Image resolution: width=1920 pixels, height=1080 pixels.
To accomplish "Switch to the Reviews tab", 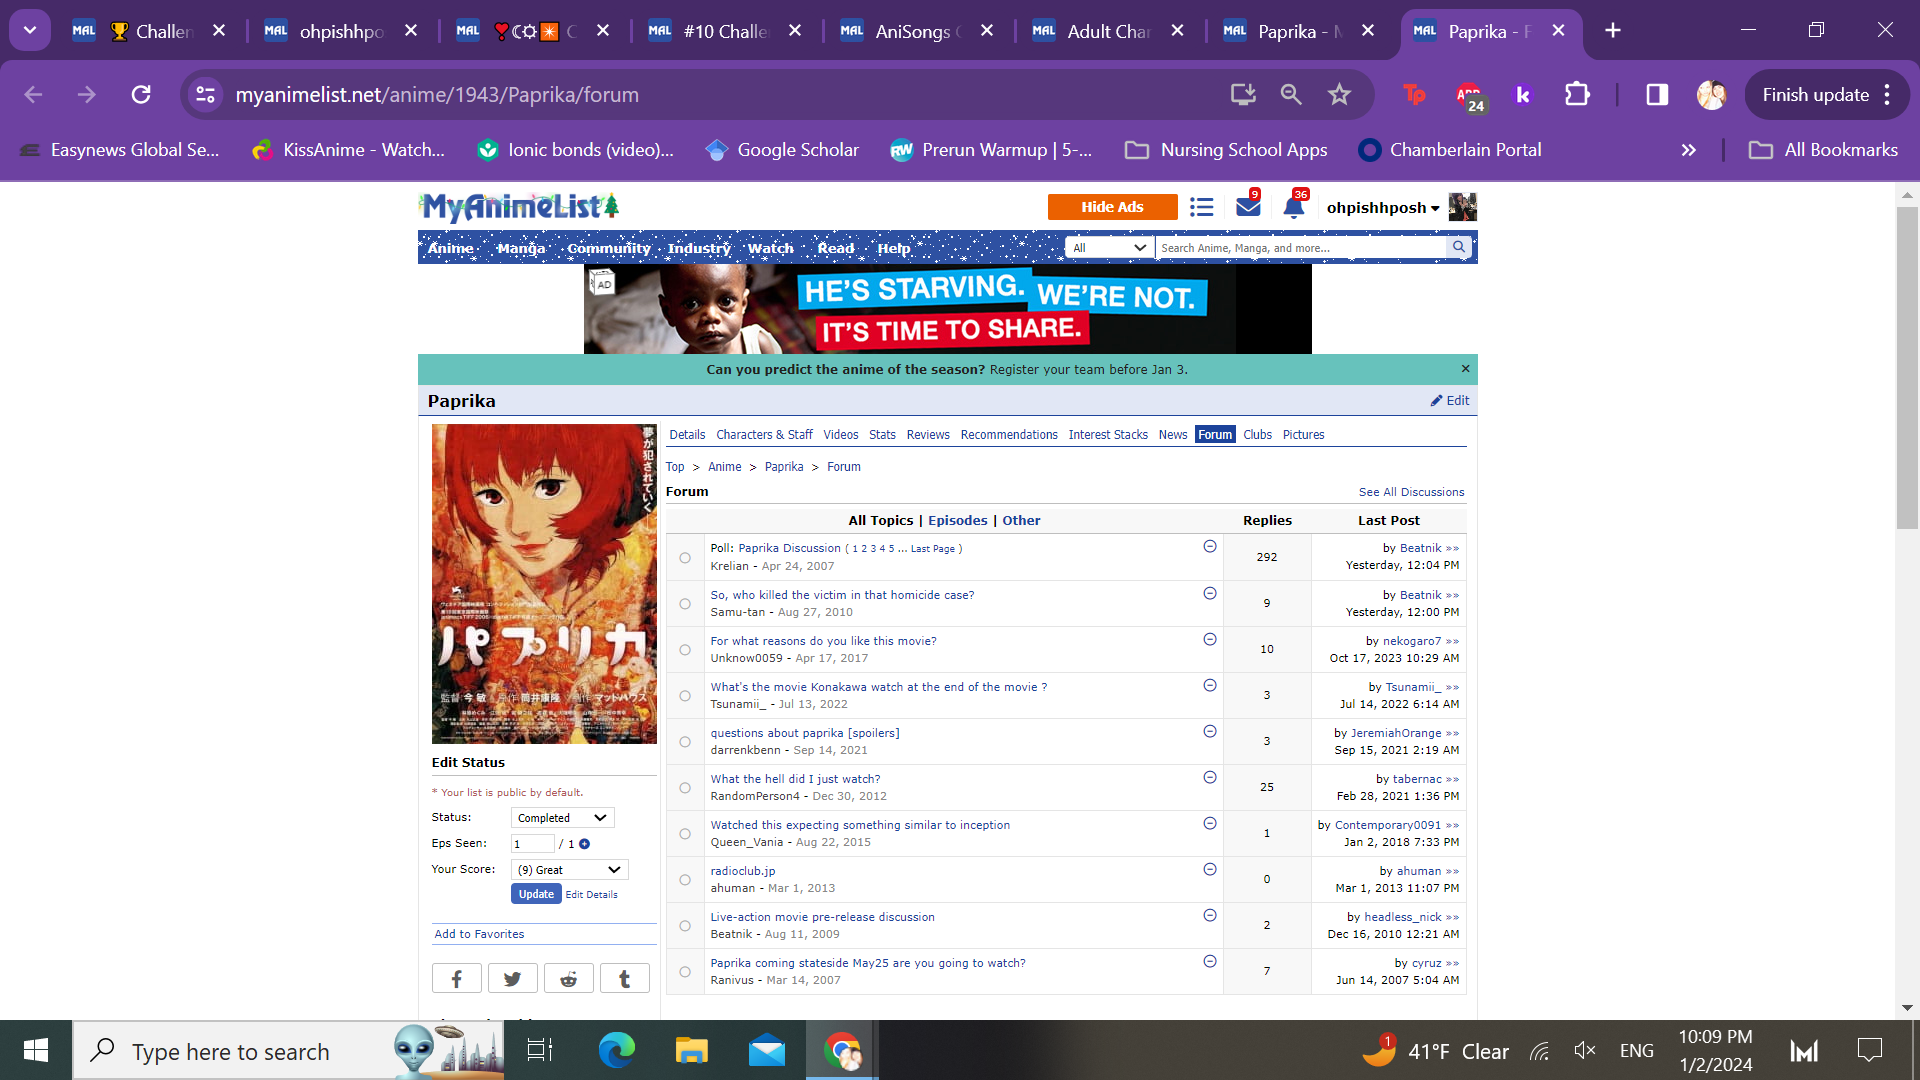I will pos(928,435).
